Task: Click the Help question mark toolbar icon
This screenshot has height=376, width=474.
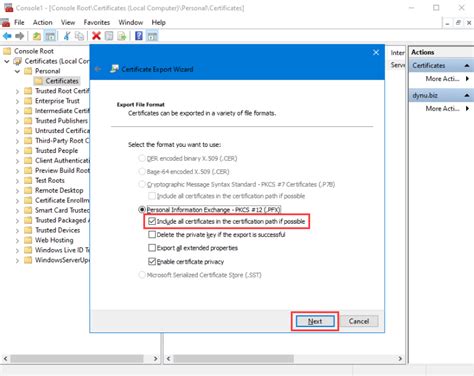Action: pos(139,36)
